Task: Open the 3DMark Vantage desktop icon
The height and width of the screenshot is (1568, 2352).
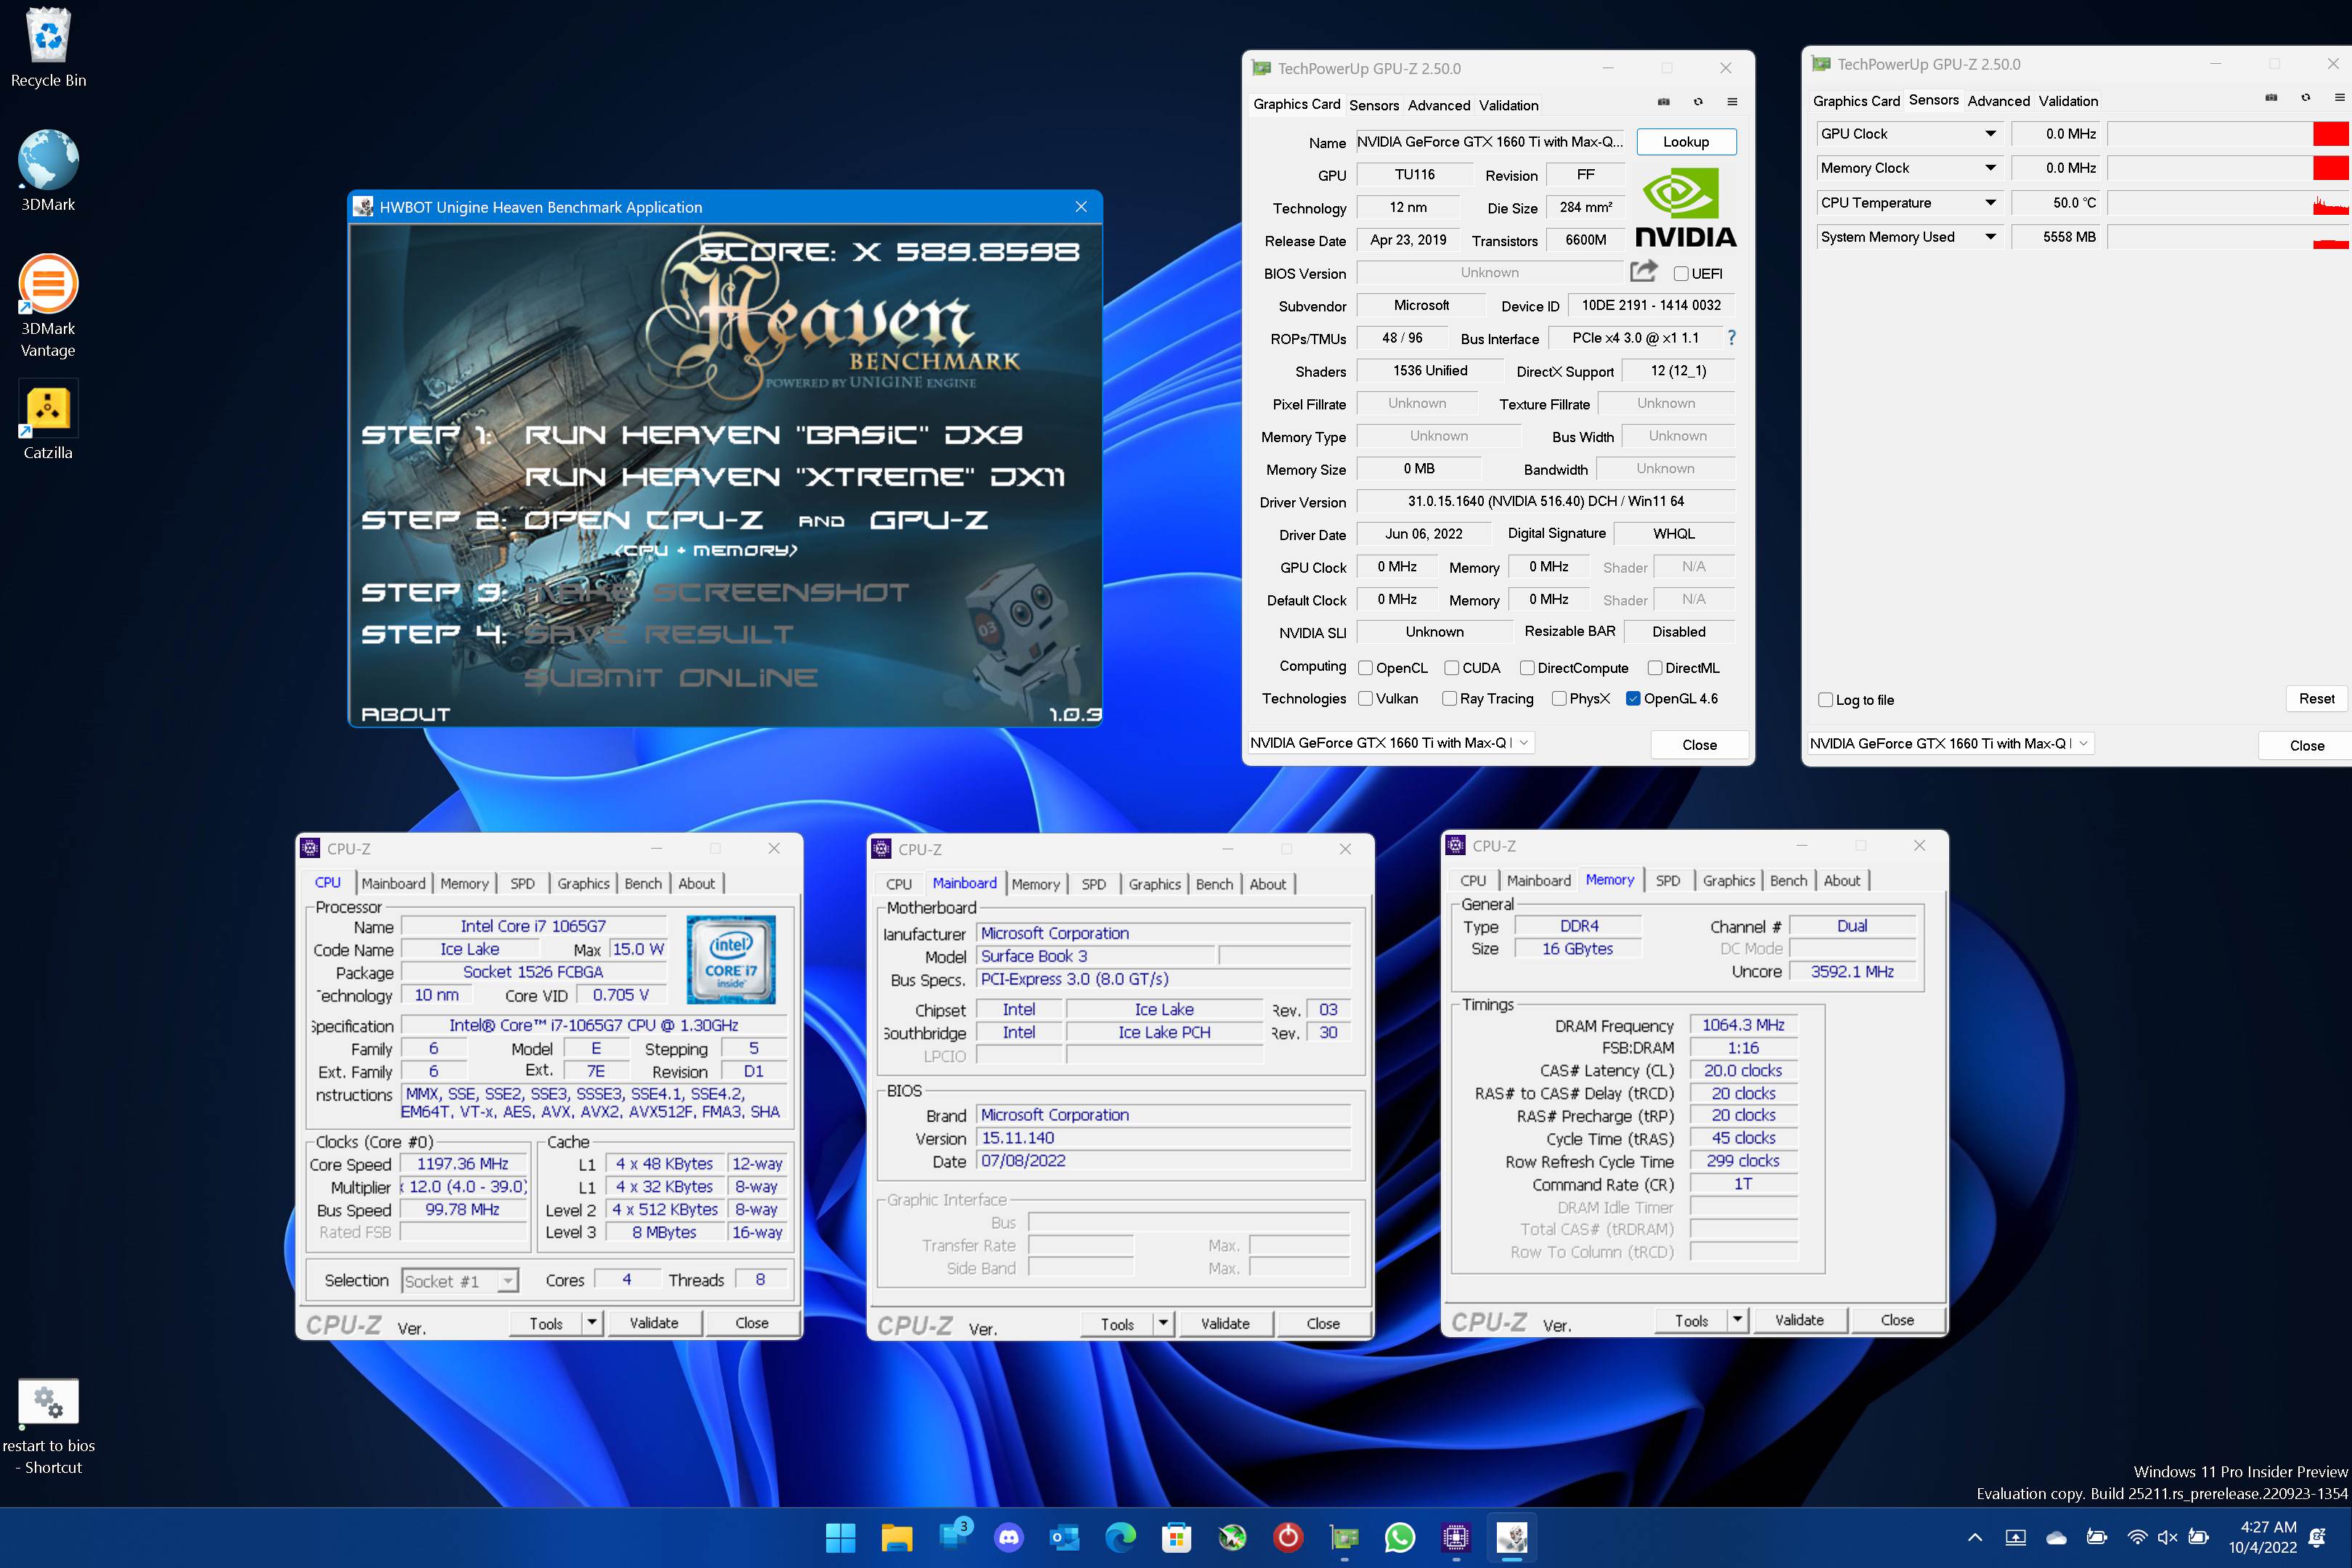Action: click(x=48, y=305)
